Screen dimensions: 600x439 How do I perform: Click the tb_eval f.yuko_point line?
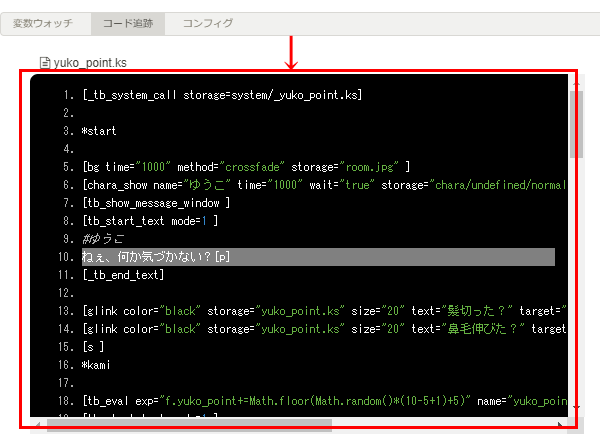coord(324,401)
